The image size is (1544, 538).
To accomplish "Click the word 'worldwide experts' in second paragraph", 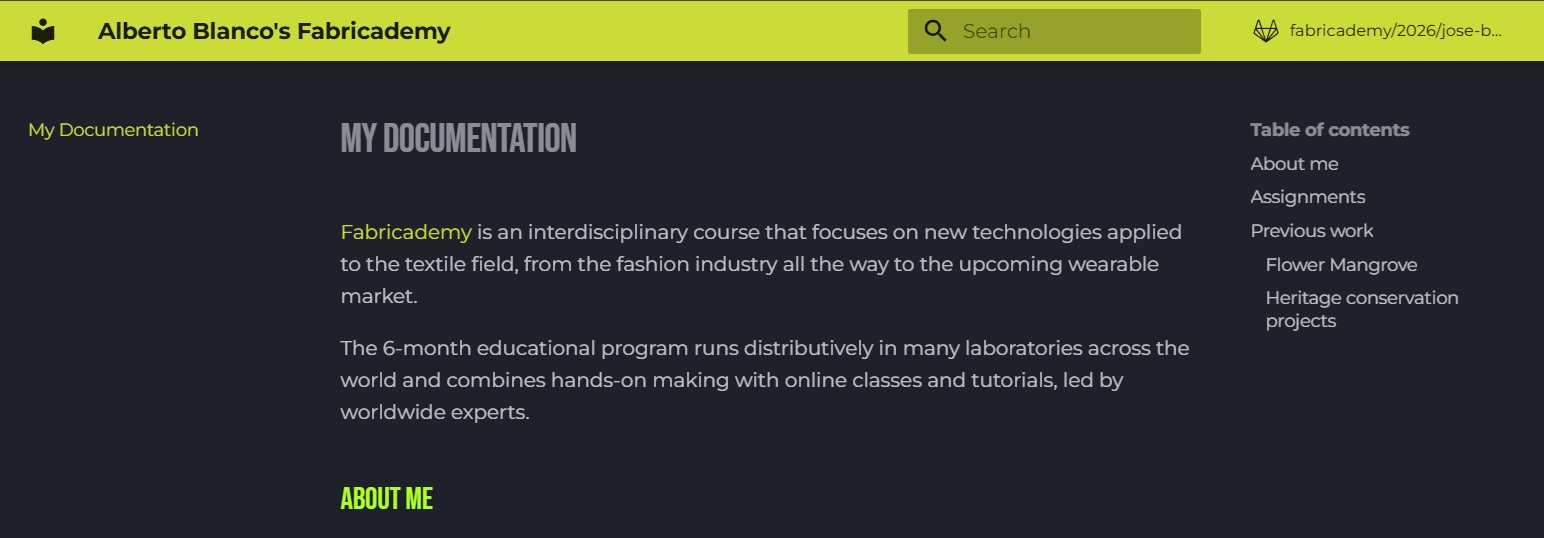I will pos(433,412).
